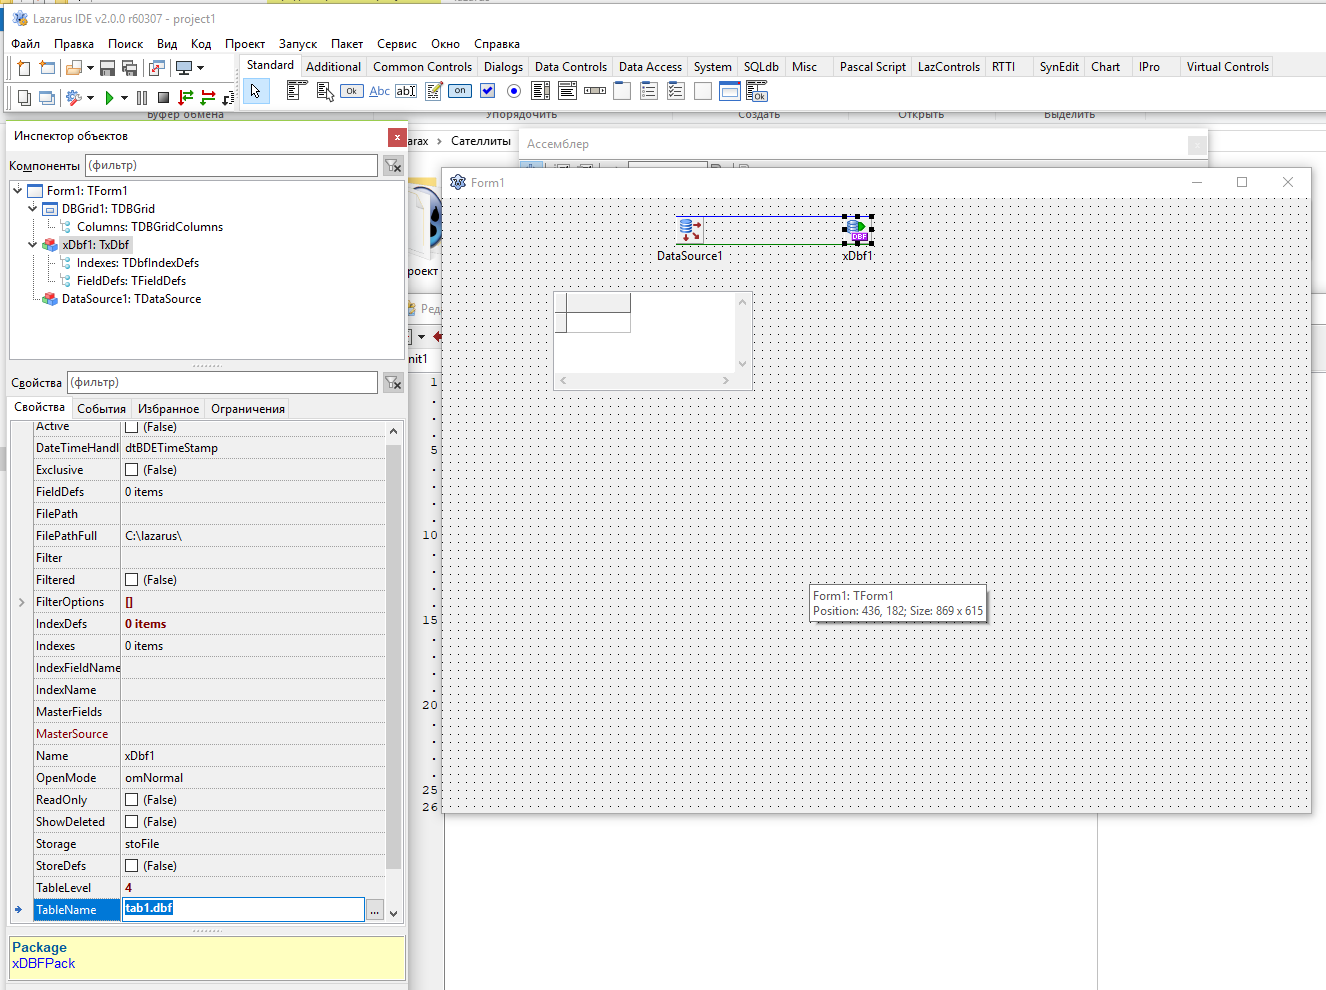Pick the TEdit component in palette

pyautogui.click(x=406, y=91)
